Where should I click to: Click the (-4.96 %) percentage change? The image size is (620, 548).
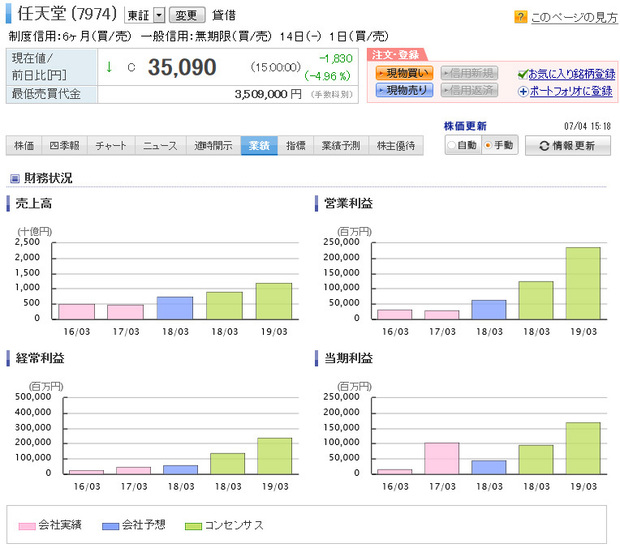click(328, 76)
